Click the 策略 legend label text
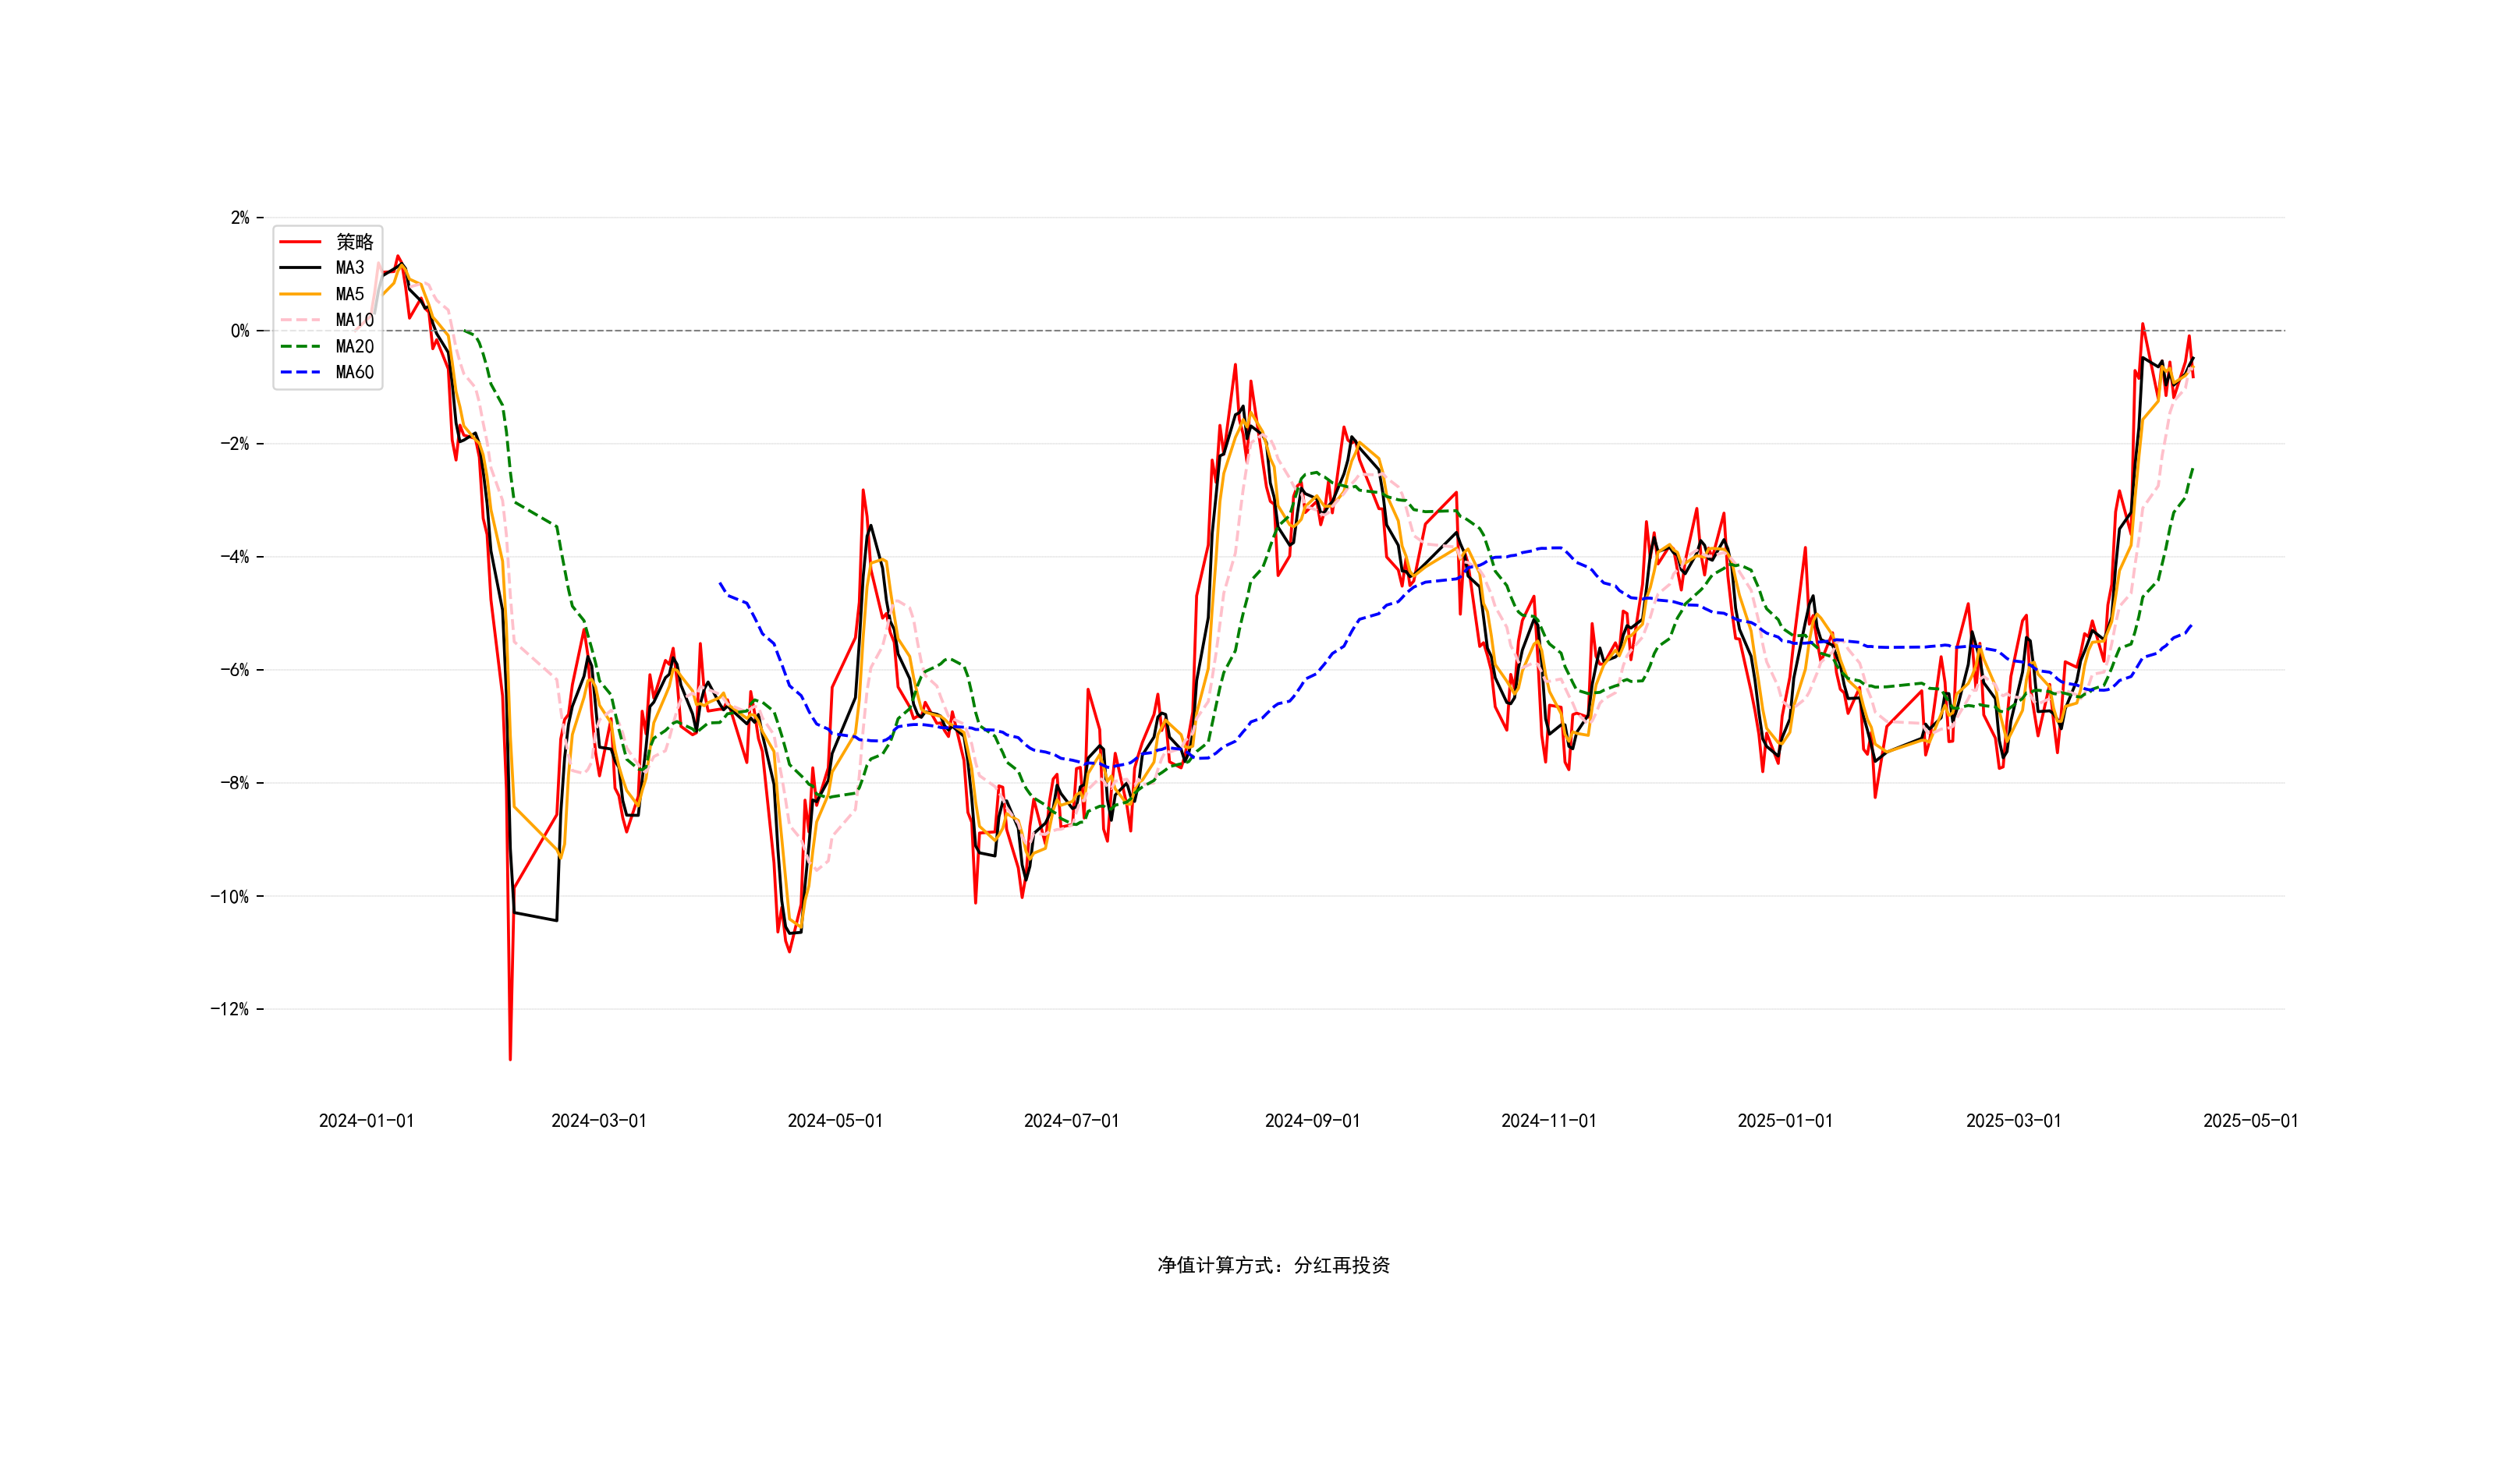Screen dimensions: 2510x1484 coord(355,242)
